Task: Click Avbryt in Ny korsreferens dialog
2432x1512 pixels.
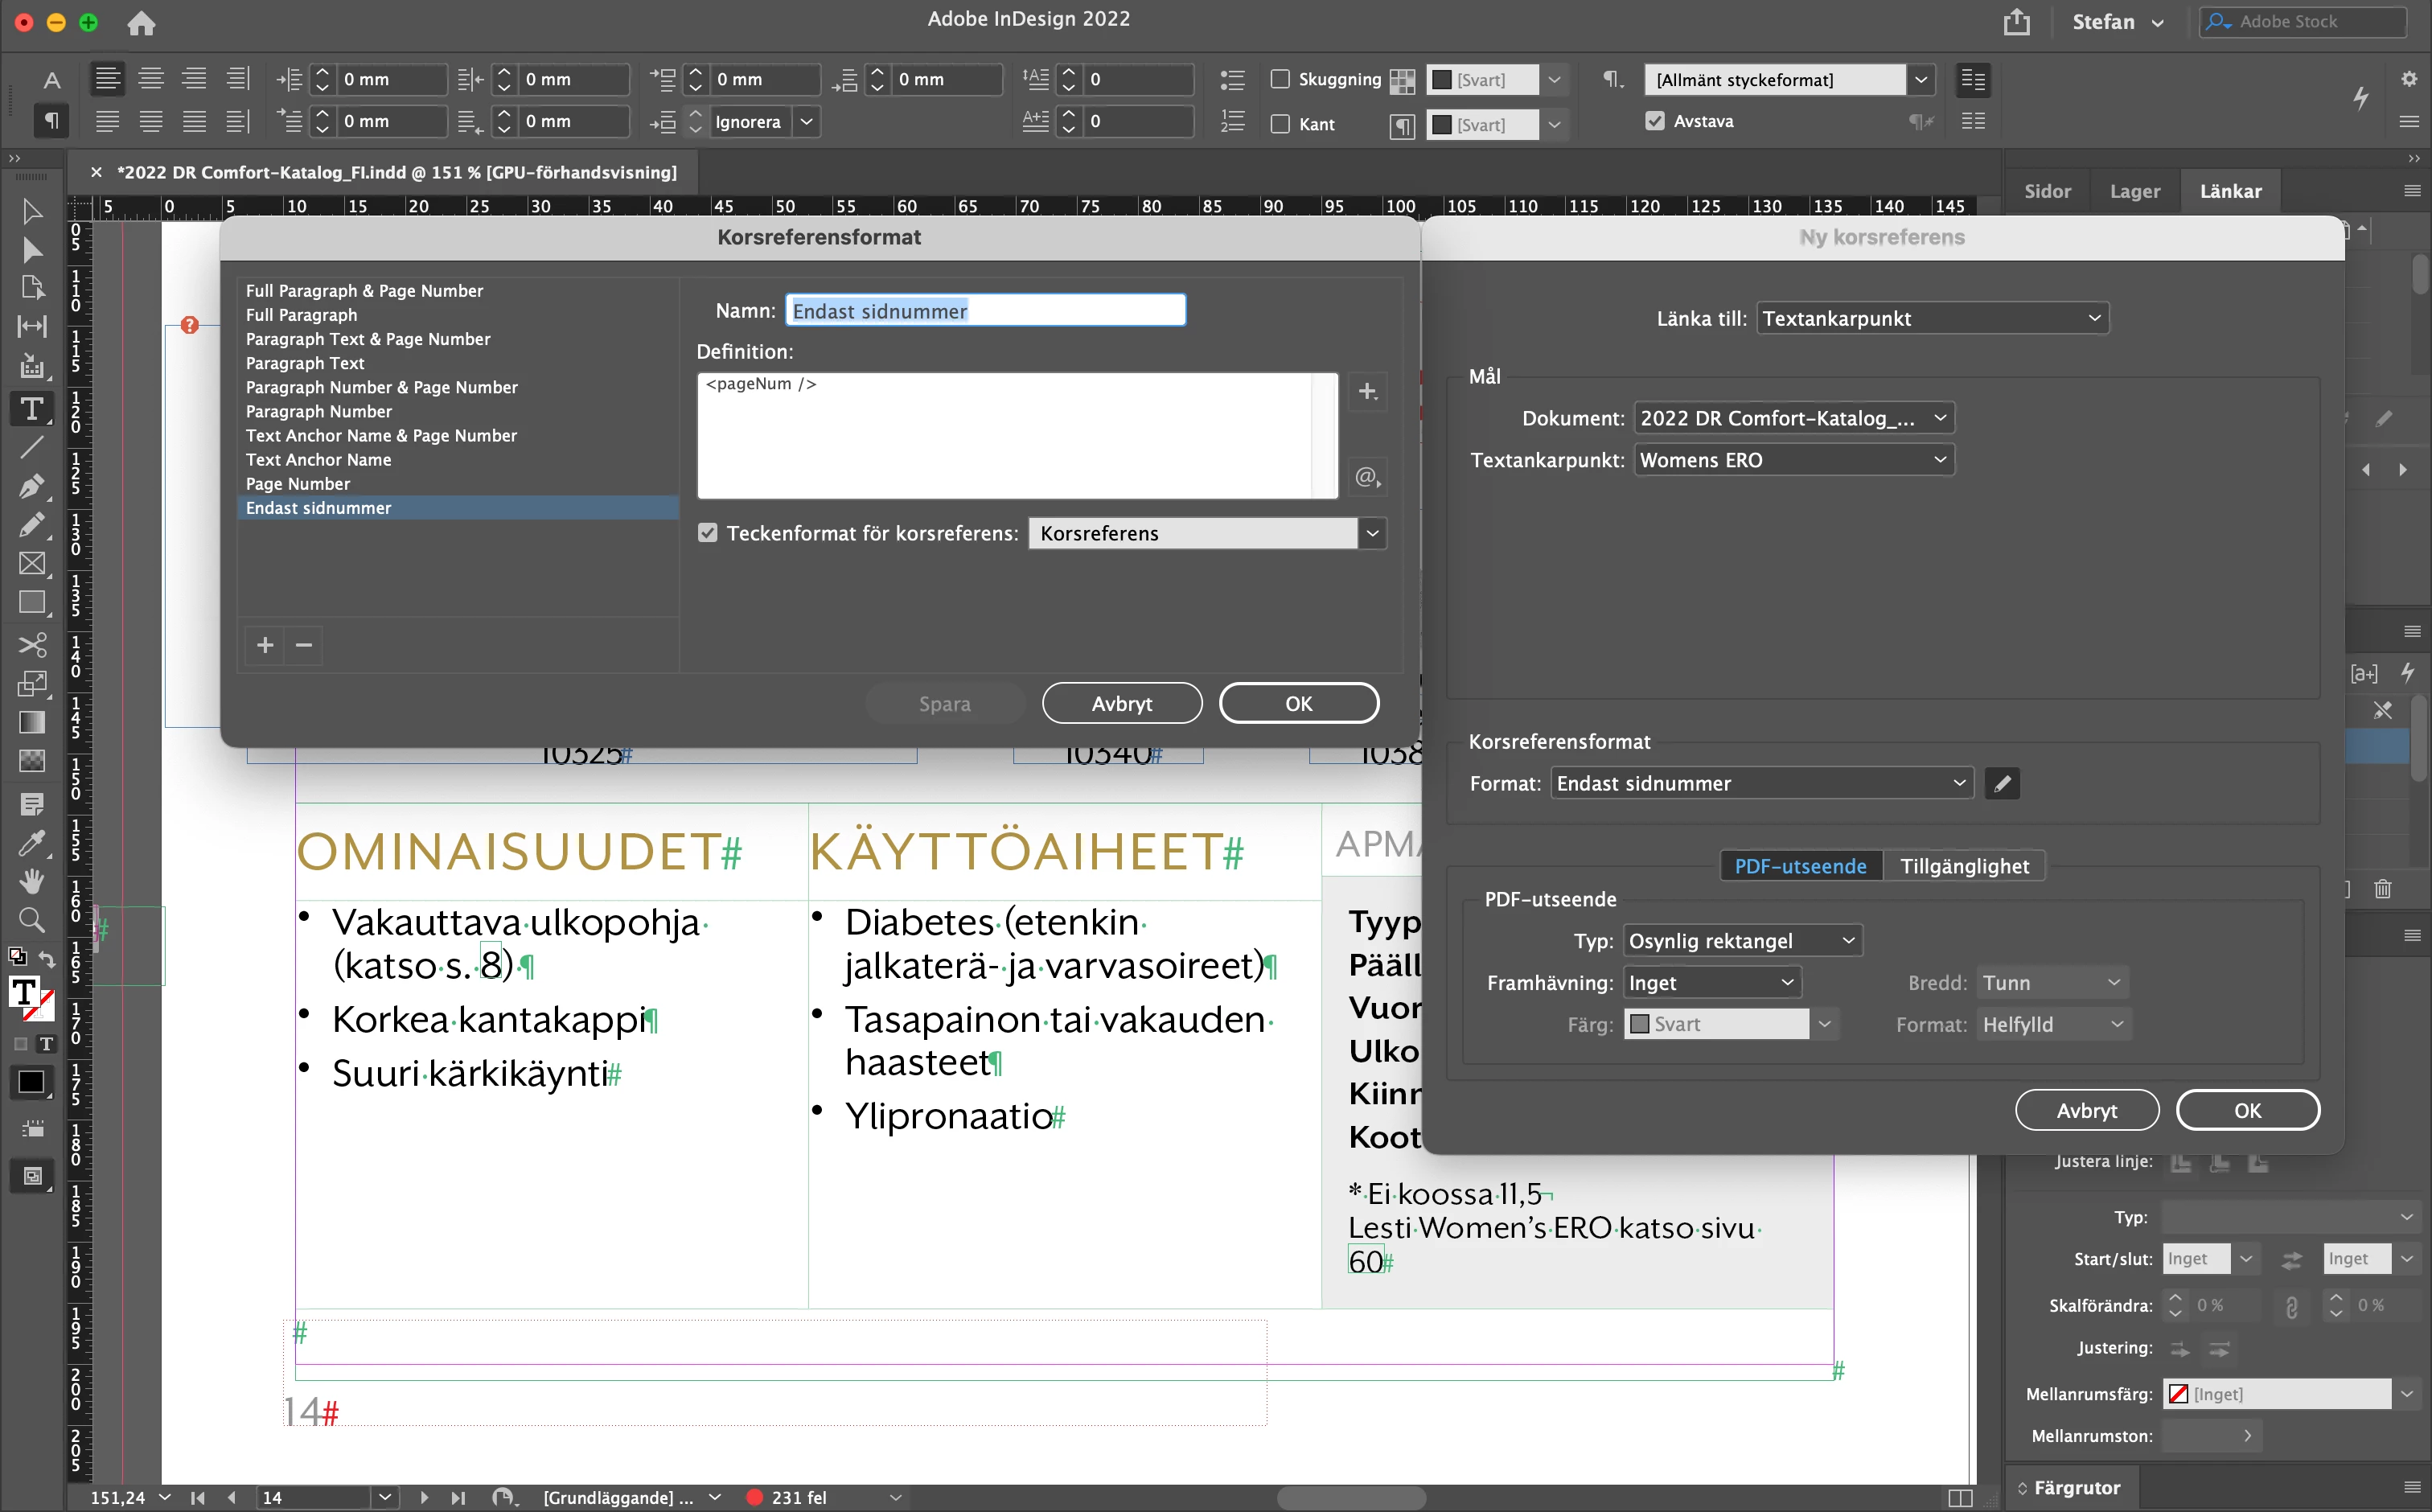Action: [x=2086, y=1110]
